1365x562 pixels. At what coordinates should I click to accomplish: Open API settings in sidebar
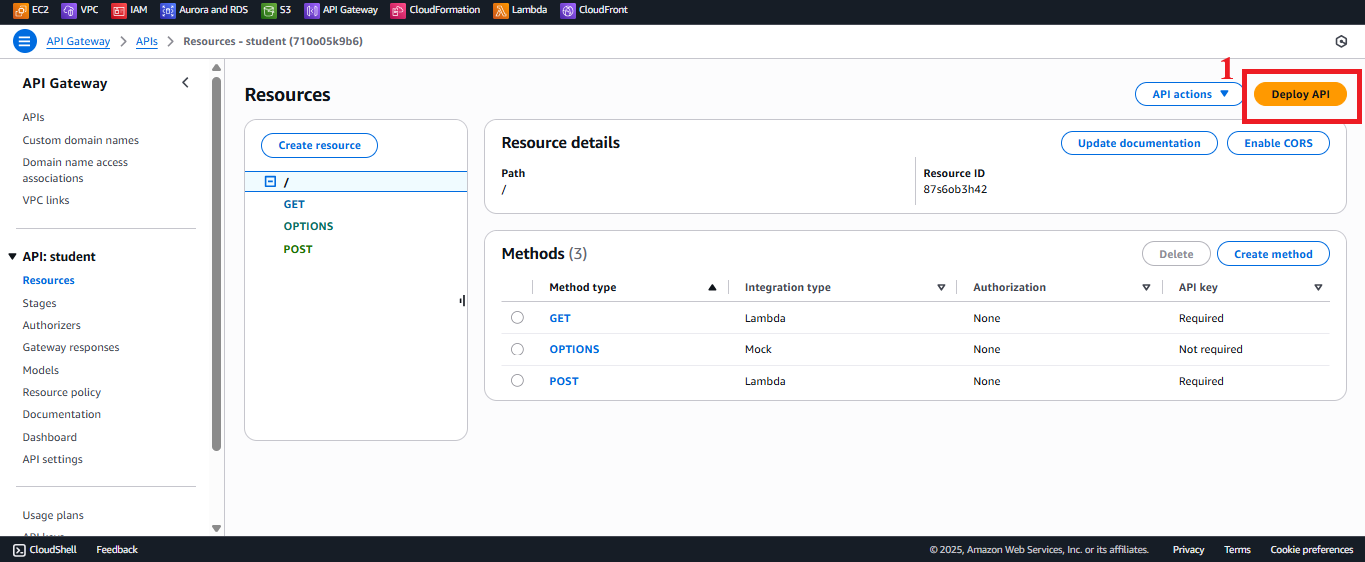pyautogui.click(x=53, y=459)
